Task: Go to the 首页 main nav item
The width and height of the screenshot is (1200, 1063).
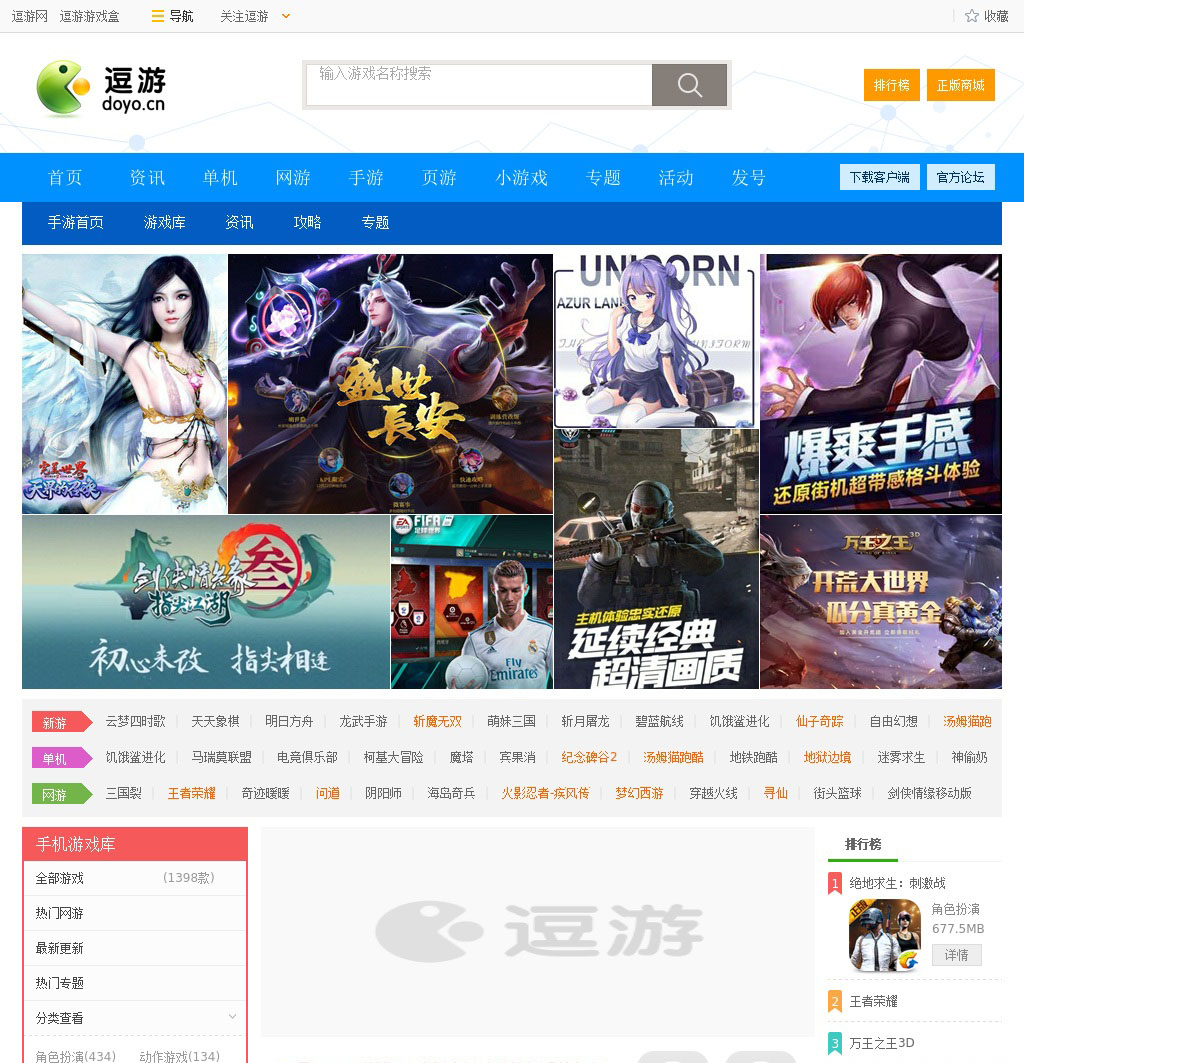Action: tap(65, 178)
